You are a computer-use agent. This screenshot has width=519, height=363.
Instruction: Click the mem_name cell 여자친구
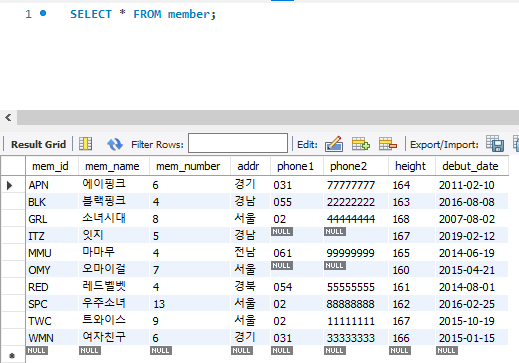pyautogui.click(x=114, y=338)
